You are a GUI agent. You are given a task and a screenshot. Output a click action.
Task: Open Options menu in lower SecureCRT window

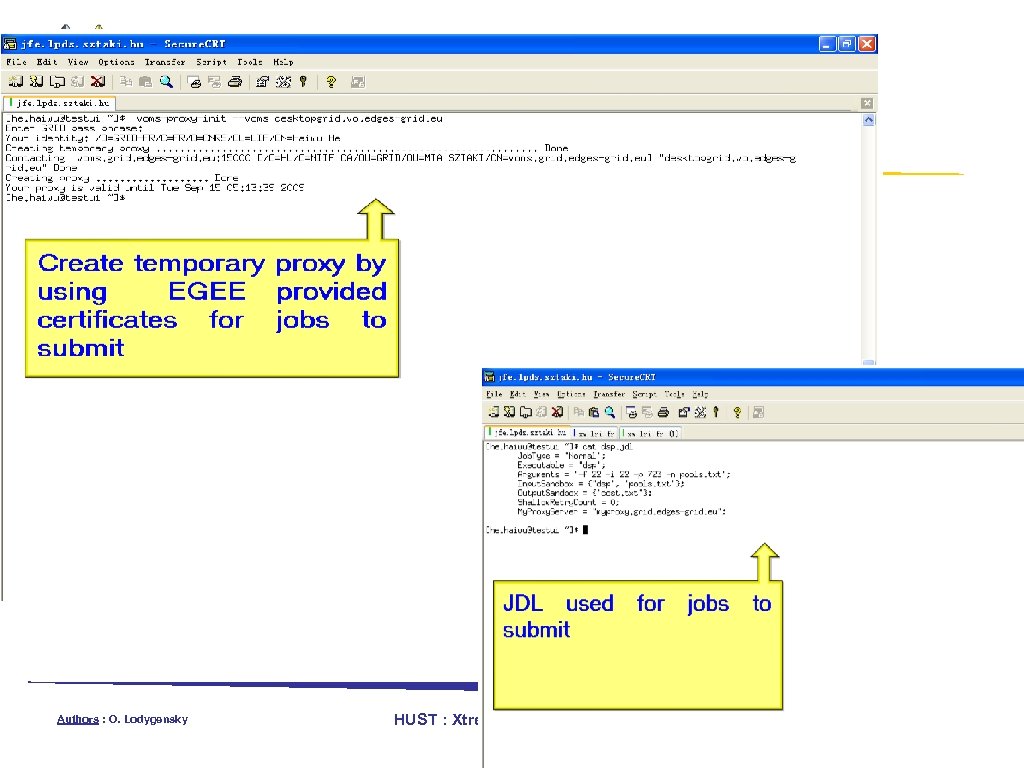(571, 394)
